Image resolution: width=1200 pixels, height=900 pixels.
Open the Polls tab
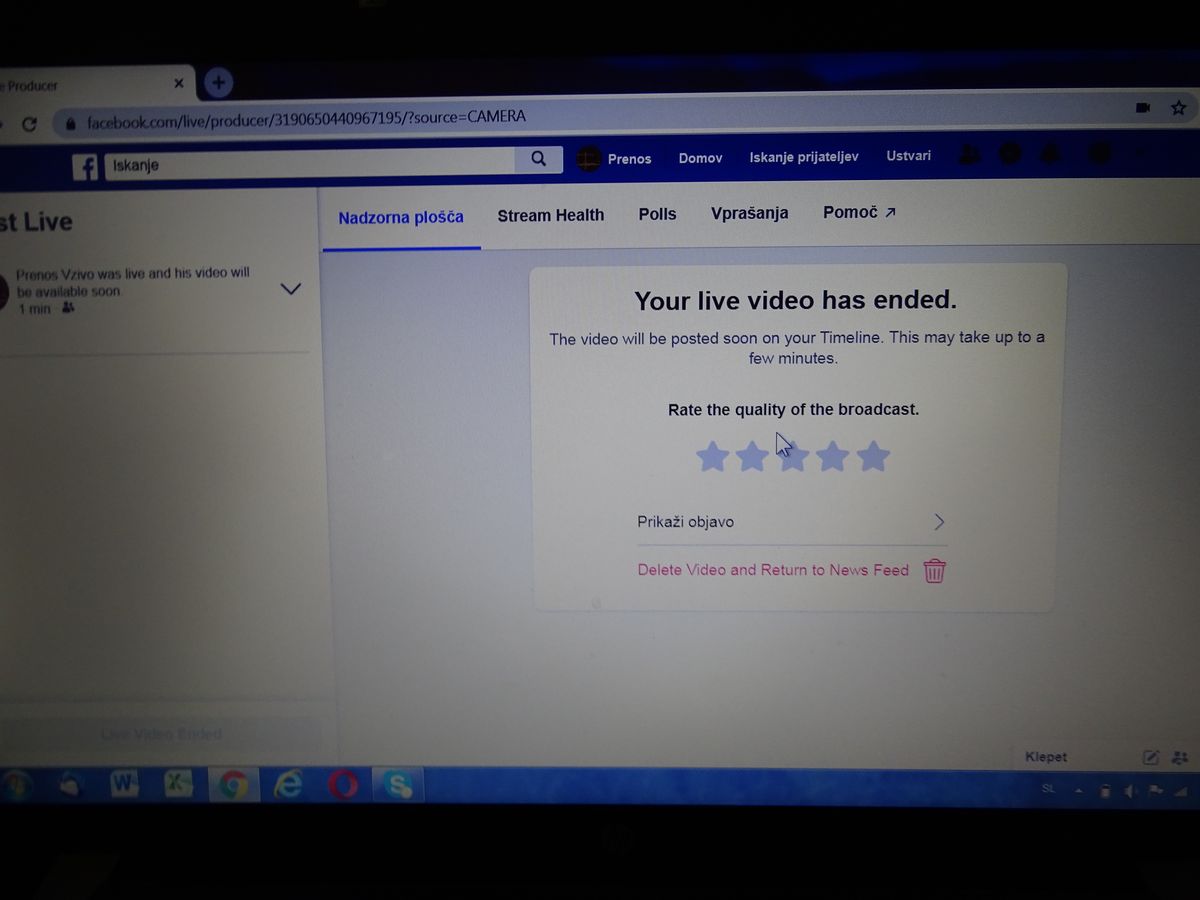[x=657, y=214]
